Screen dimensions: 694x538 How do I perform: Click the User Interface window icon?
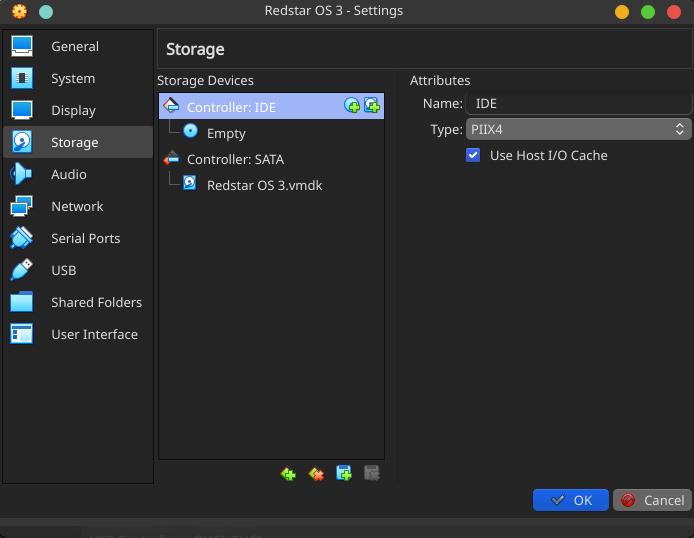click(22, 334)
